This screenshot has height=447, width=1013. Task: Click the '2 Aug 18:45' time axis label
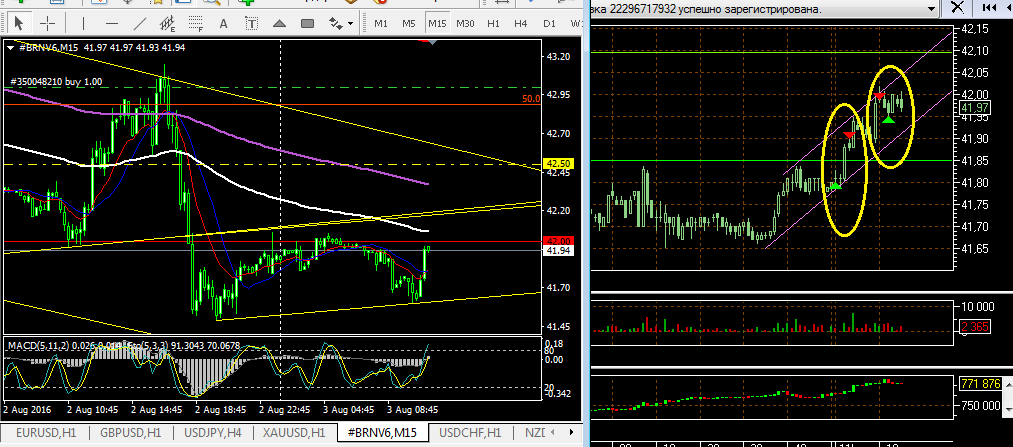[x=220, y=410]
